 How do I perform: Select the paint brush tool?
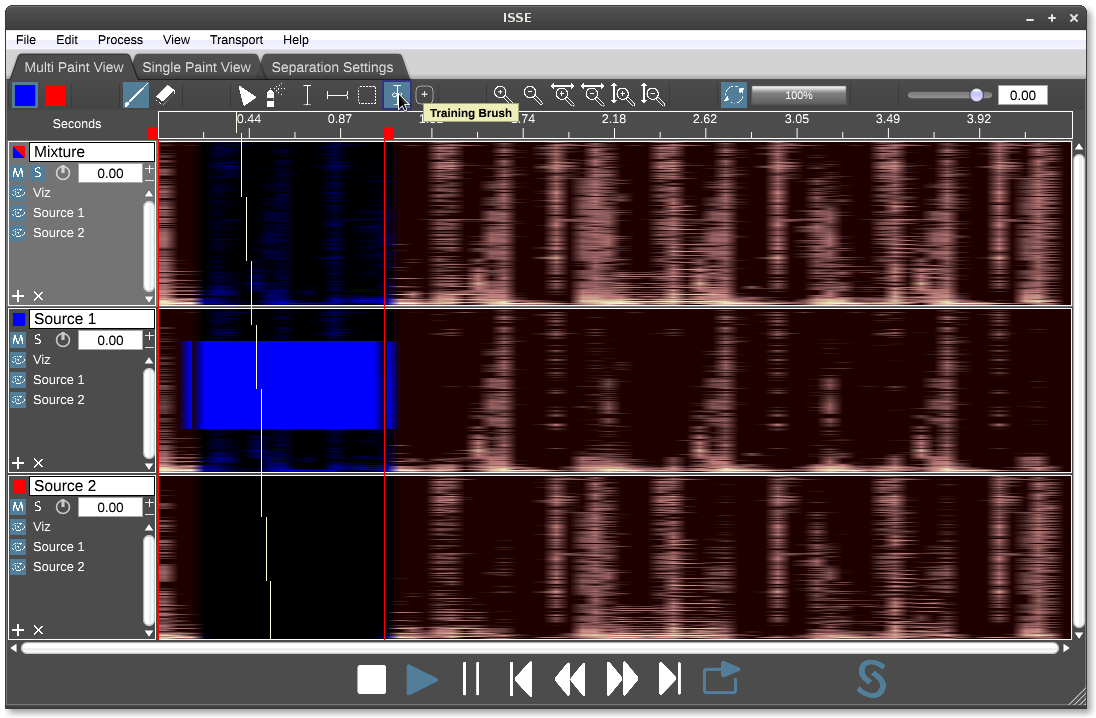click(x=136, y=95)
